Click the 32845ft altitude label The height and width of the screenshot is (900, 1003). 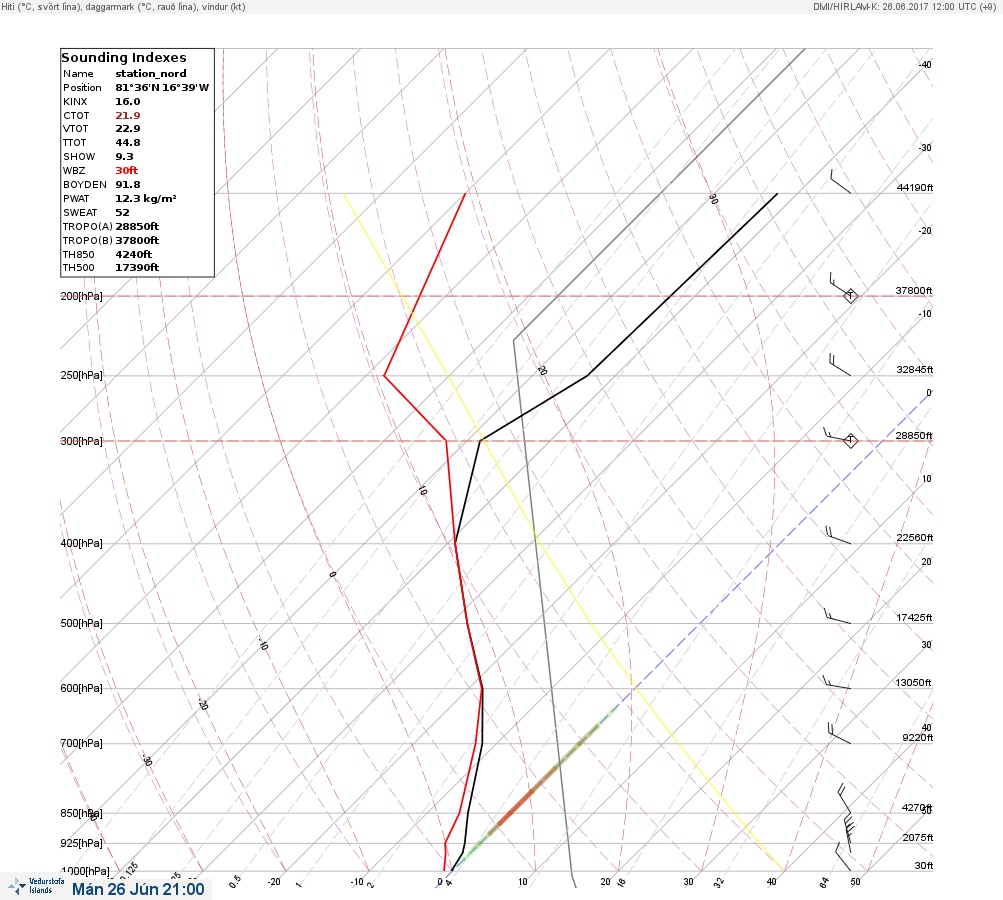pos(915,370)
